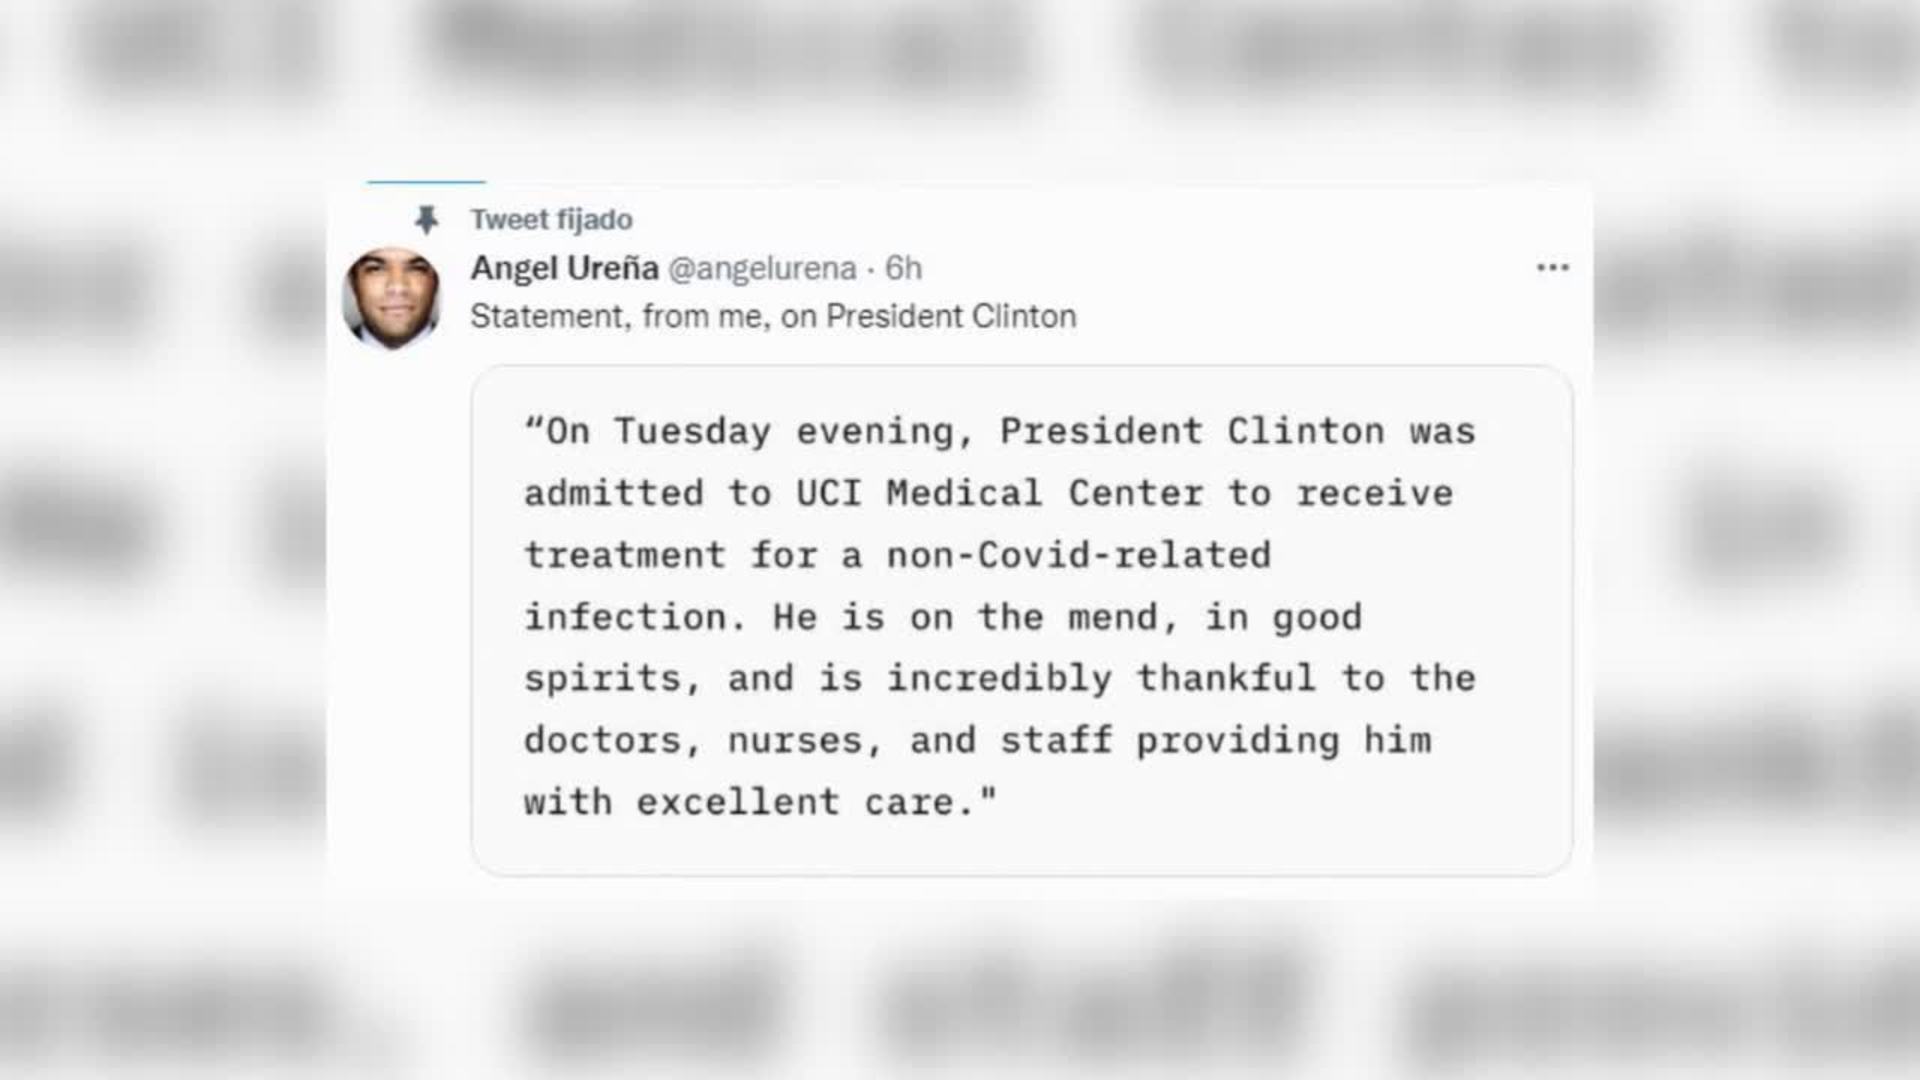
Task: Click "incredibly thankful" in the statement
Action: pos(1101,679)
